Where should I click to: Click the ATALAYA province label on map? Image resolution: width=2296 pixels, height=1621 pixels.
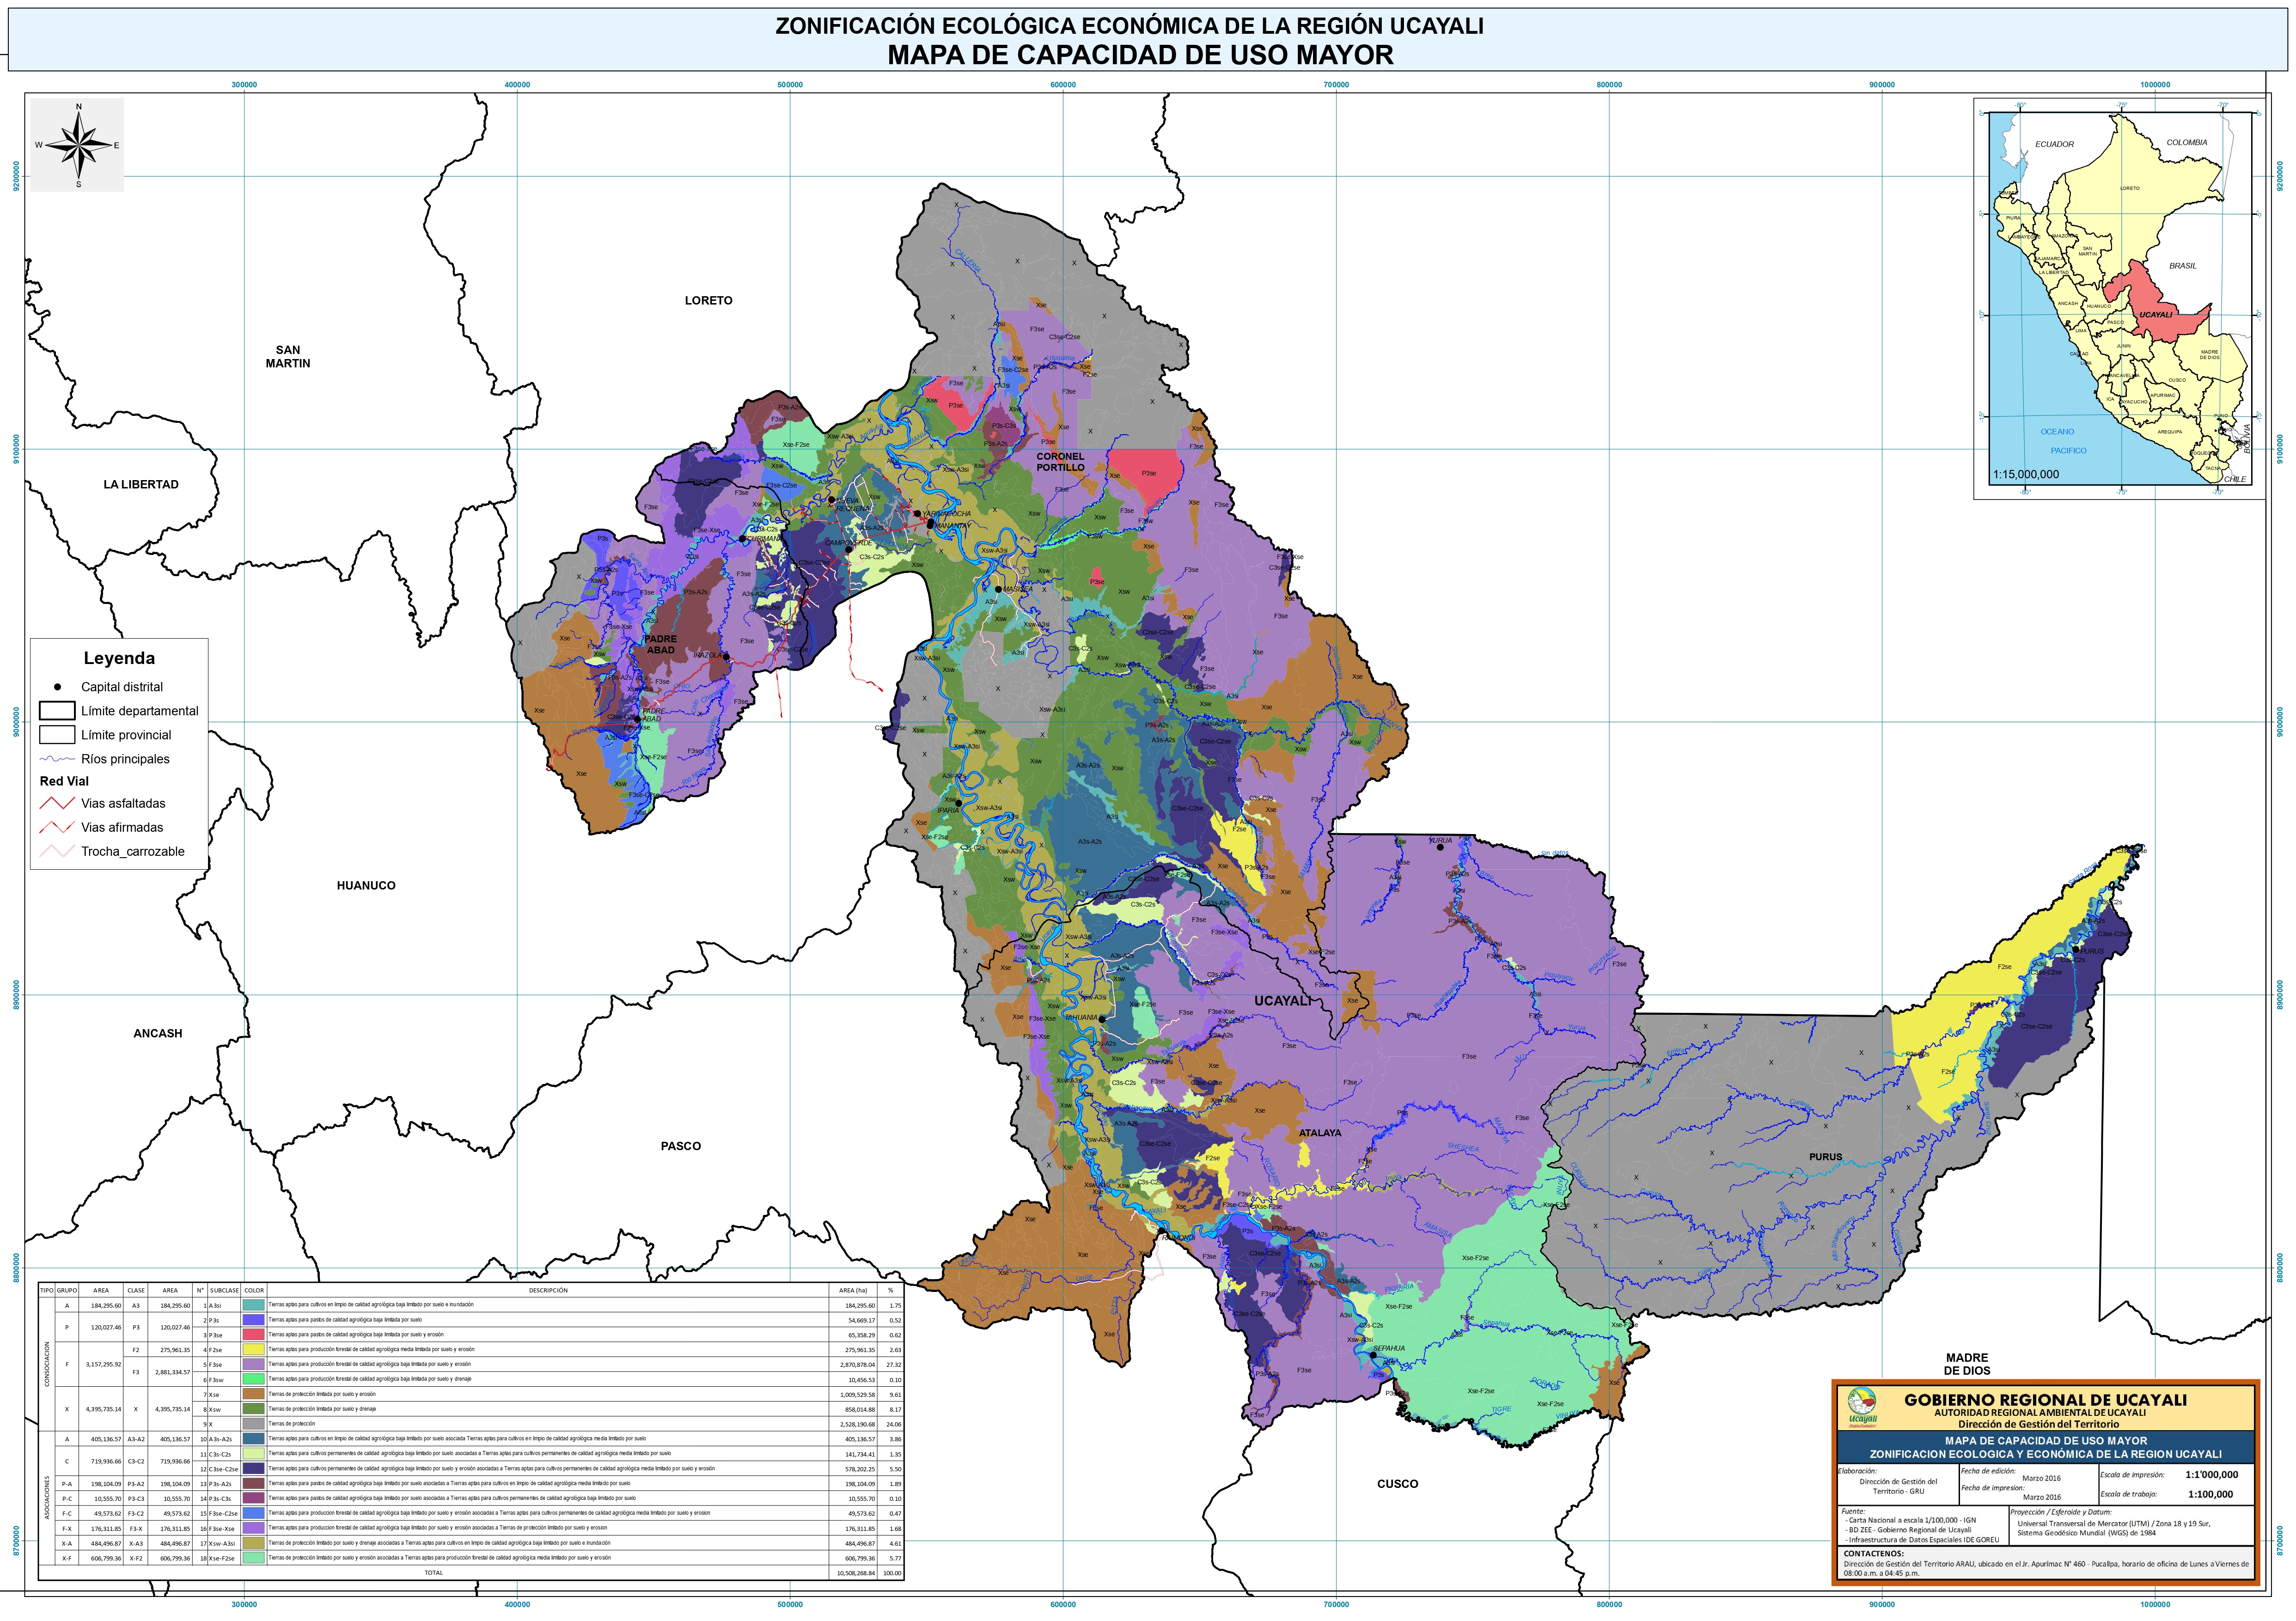click(1320, 1133)
